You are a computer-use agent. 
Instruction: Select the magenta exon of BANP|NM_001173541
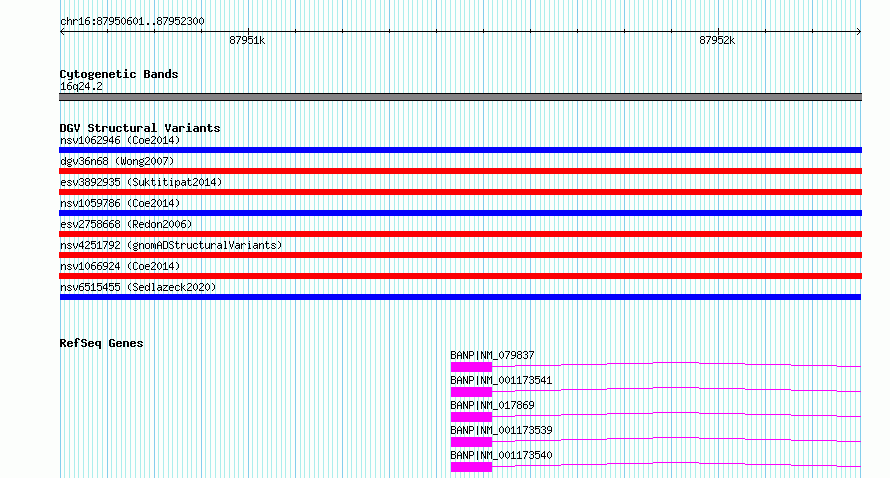[471, 392]
